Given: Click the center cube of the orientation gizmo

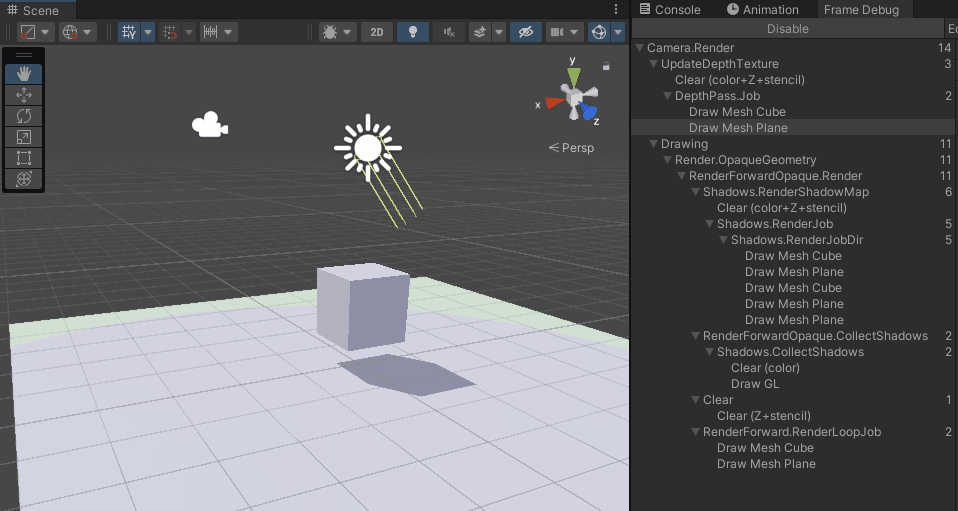Looking at the screenshot, I should point(573,97).
